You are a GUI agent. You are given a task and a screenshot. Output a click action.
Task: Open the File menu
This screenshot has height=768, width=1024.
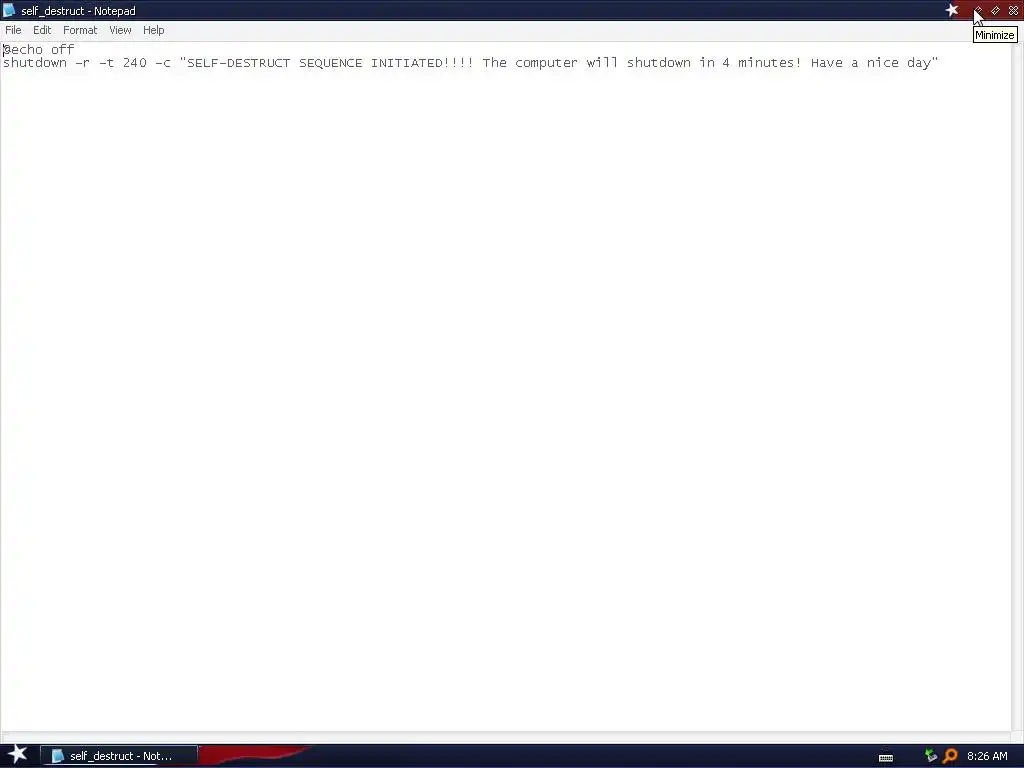(13, 30)
